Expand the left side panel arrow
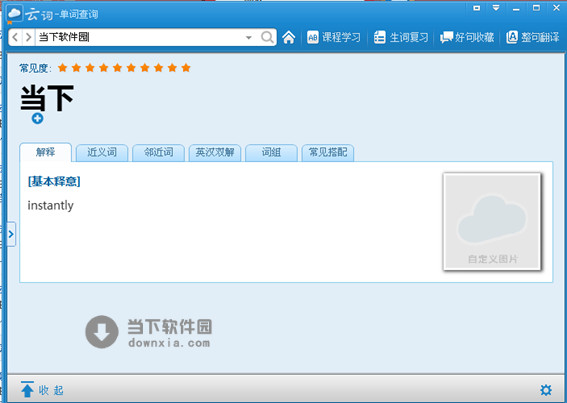The width and height of the screenshot is (567, 403). (11, 234)
